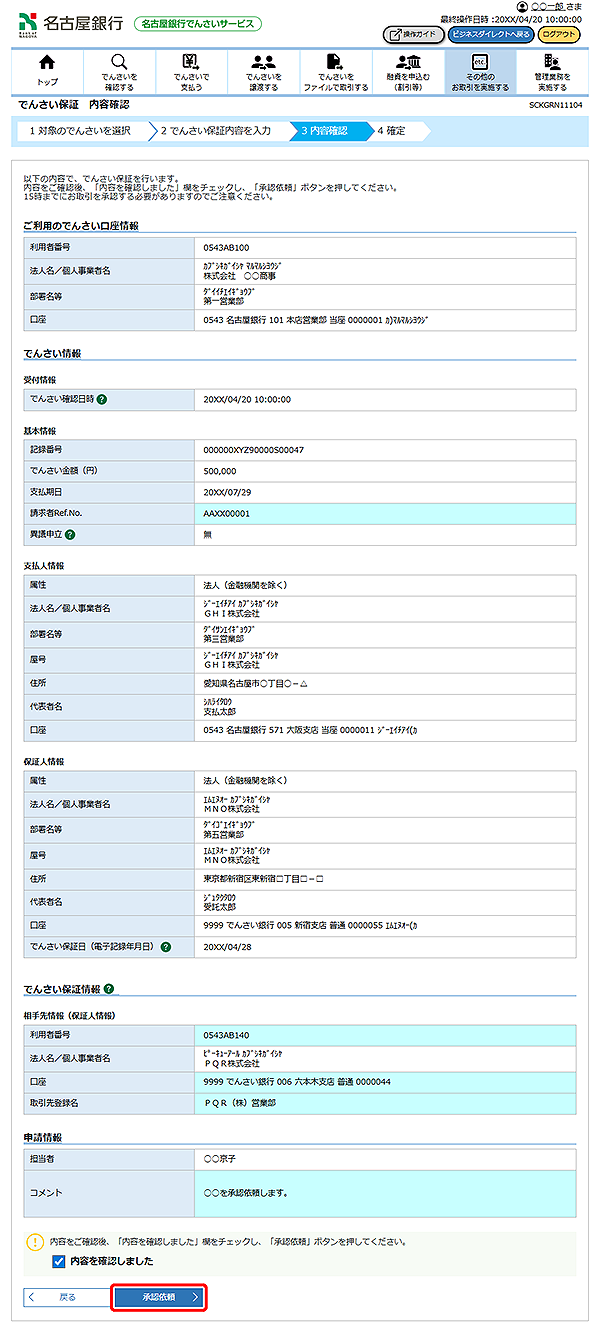The height and width of the screenshot is (1327, 600).
Task: Click the 戻る back button
Action: pyautogui.click(x=63, y=1298)
